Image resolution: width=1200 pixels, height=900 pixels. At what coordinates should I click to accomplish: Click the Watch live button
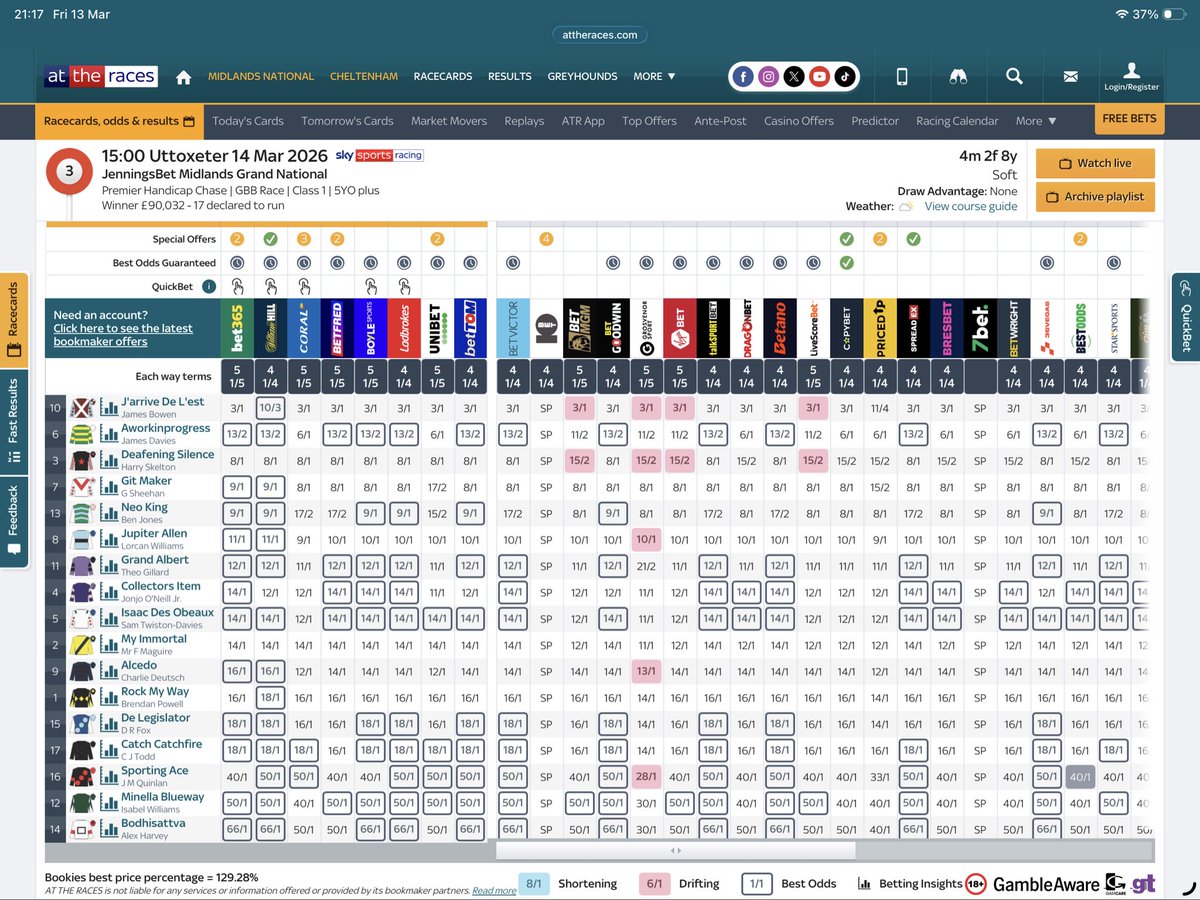click(x=1095, y=163)
